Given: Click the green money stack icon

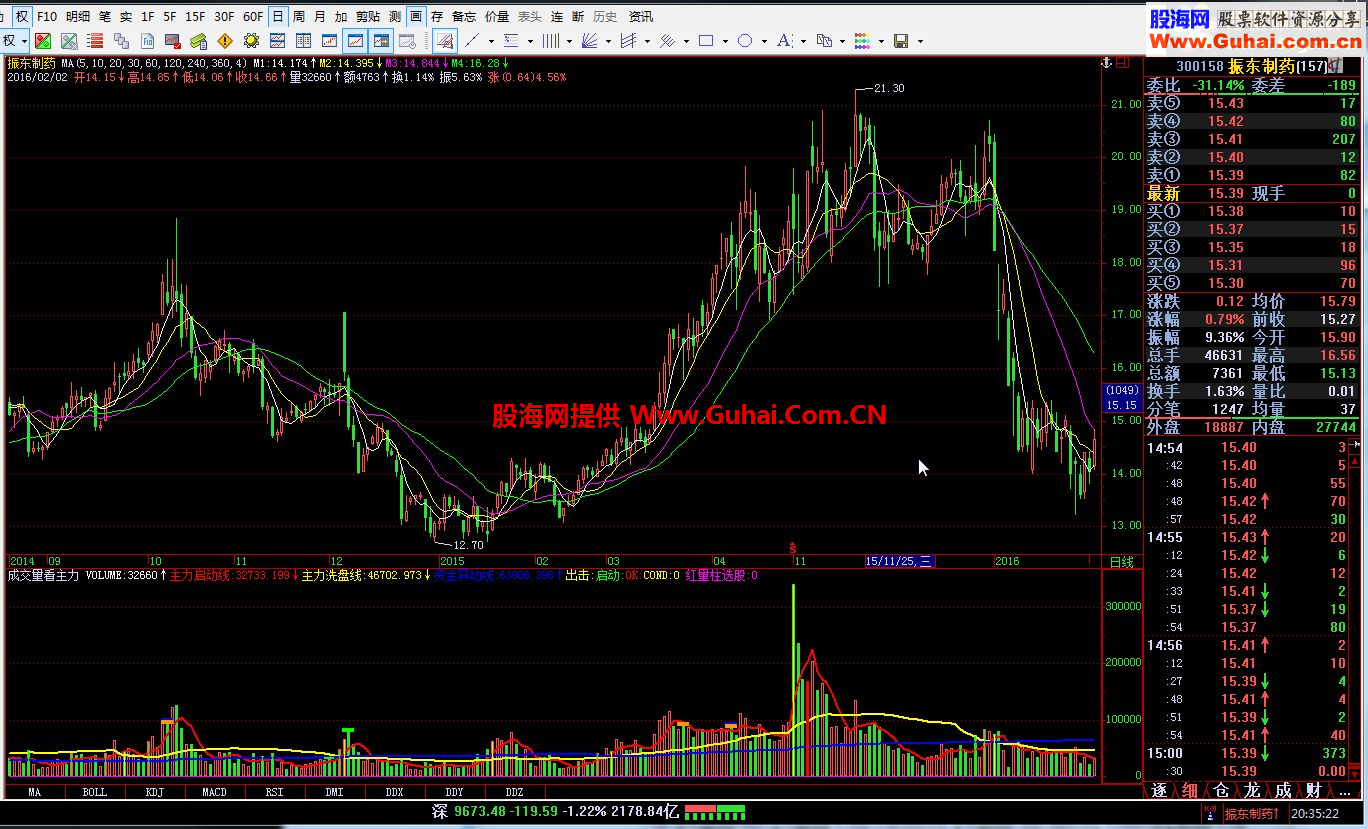Looking at the screenshot, I should pos(199,41).
